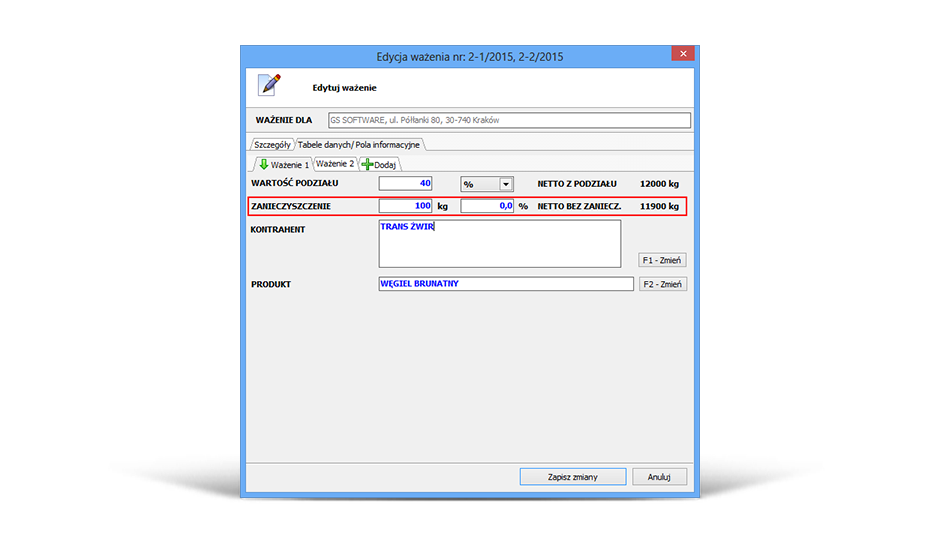
Task: Click the Produkt field with WĘGIEL BRUNATNY
Action: pos(505,284)
